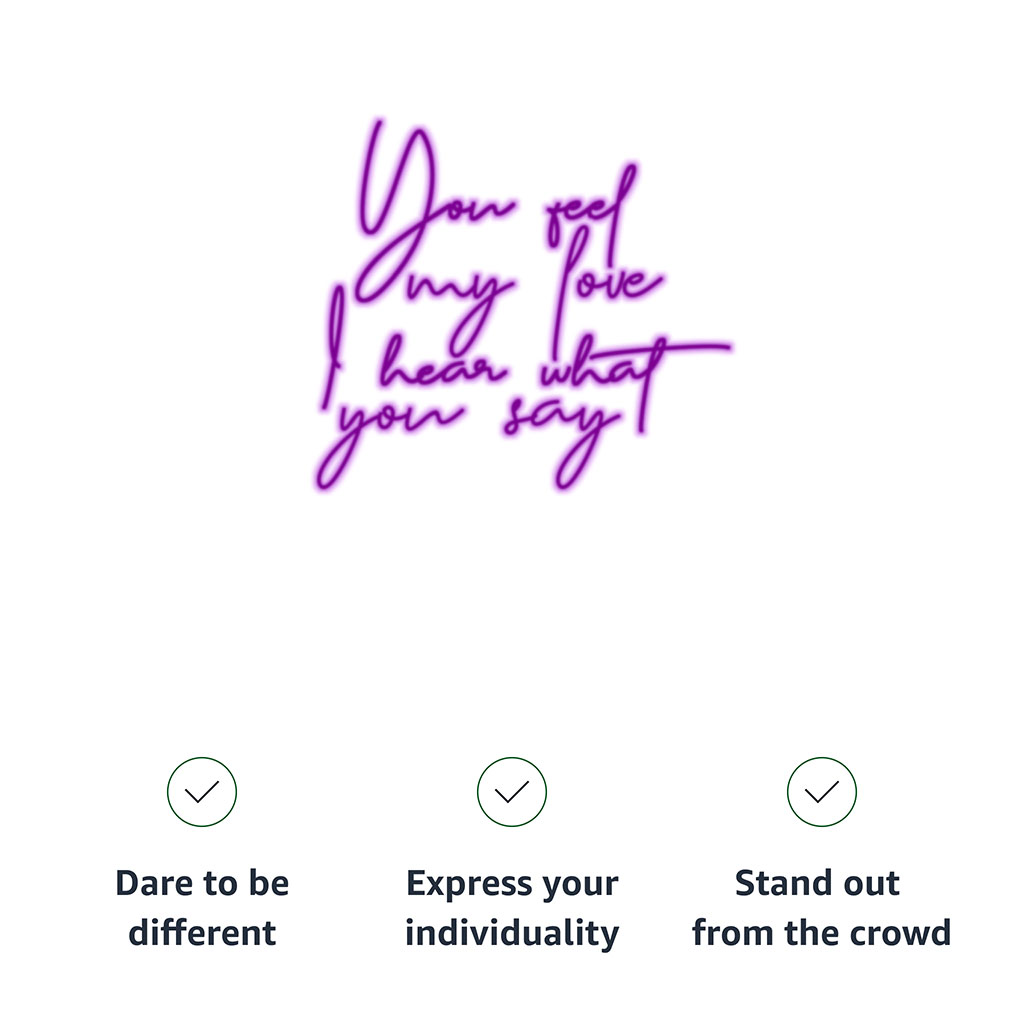
Task: Open the purple neon sign image
Action: point(520,304)
